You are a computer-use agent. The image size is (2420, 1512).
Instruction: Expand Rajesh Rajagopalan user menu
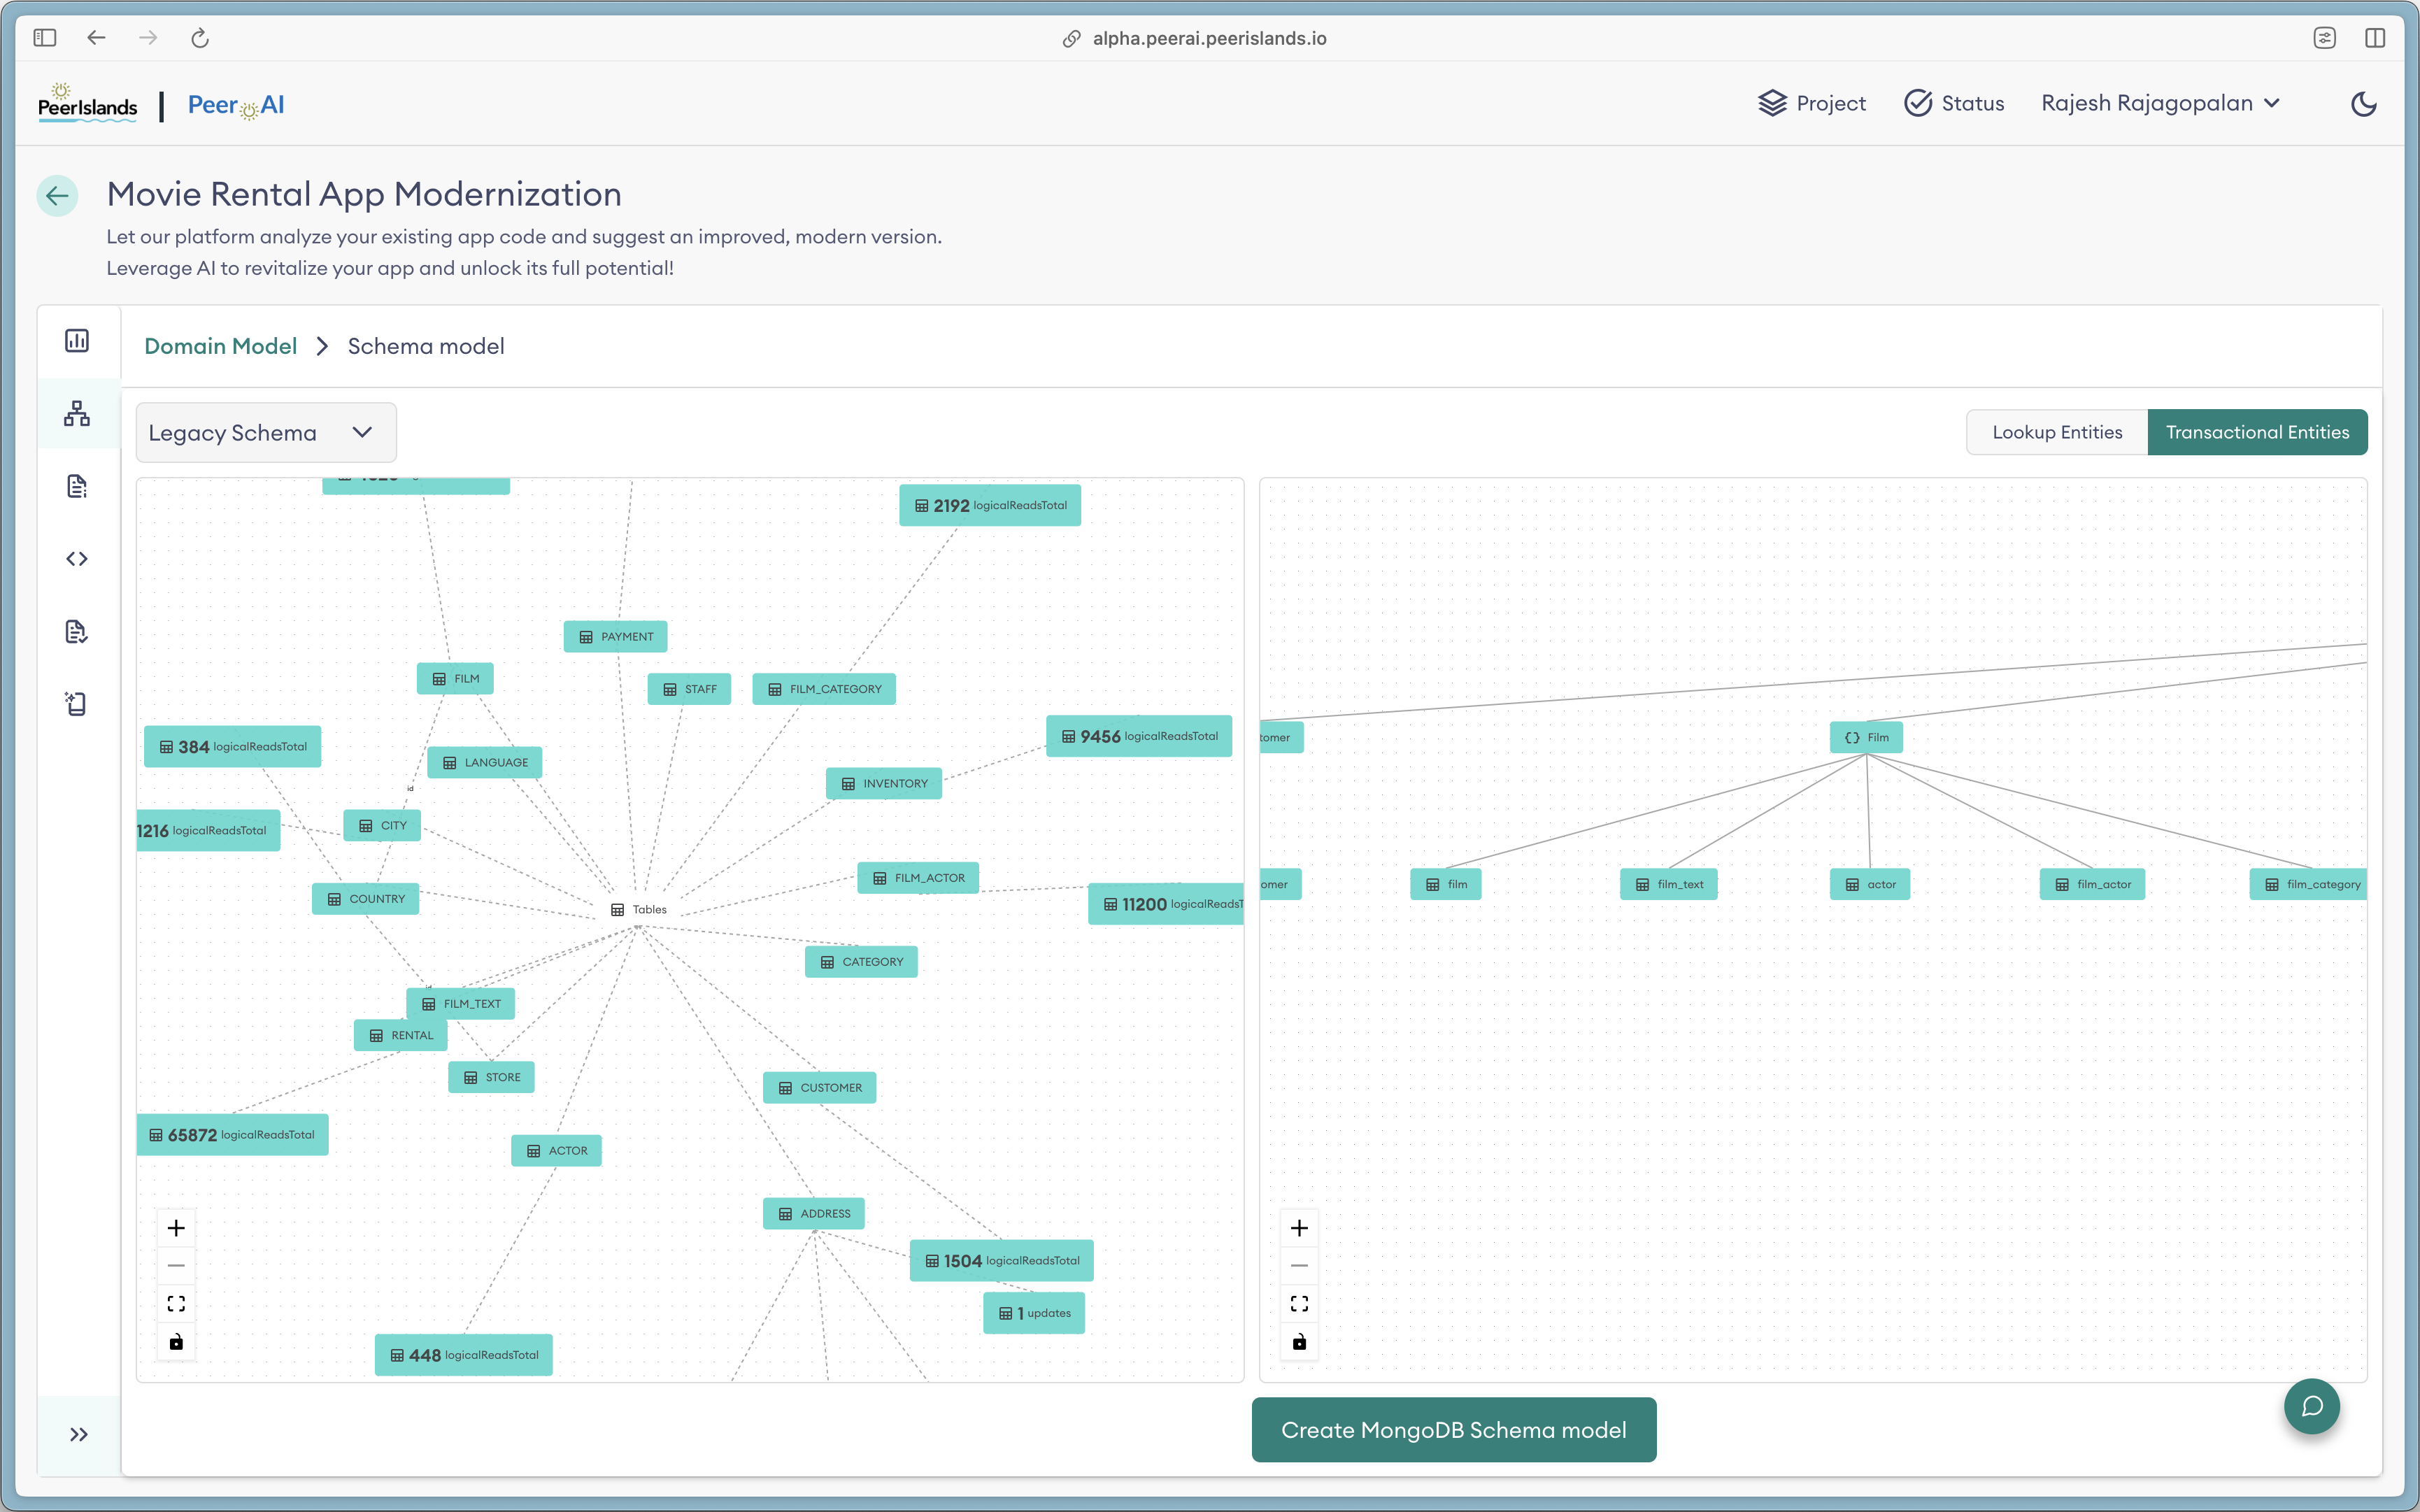click(2160, 104)
